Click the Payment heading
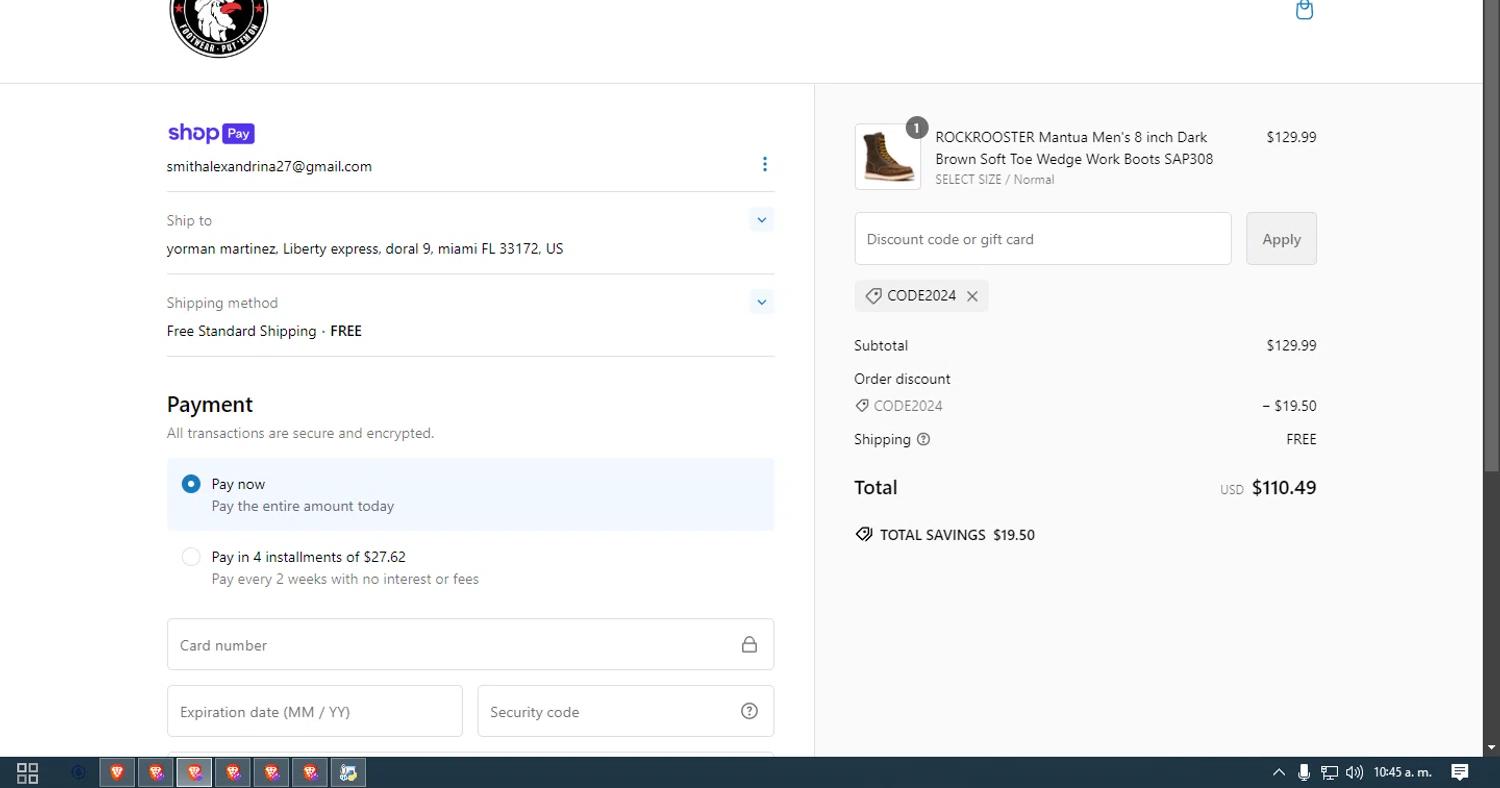The width and height of the screenshot is (1500, 788). pyautogui.click(x=210, y=404)
